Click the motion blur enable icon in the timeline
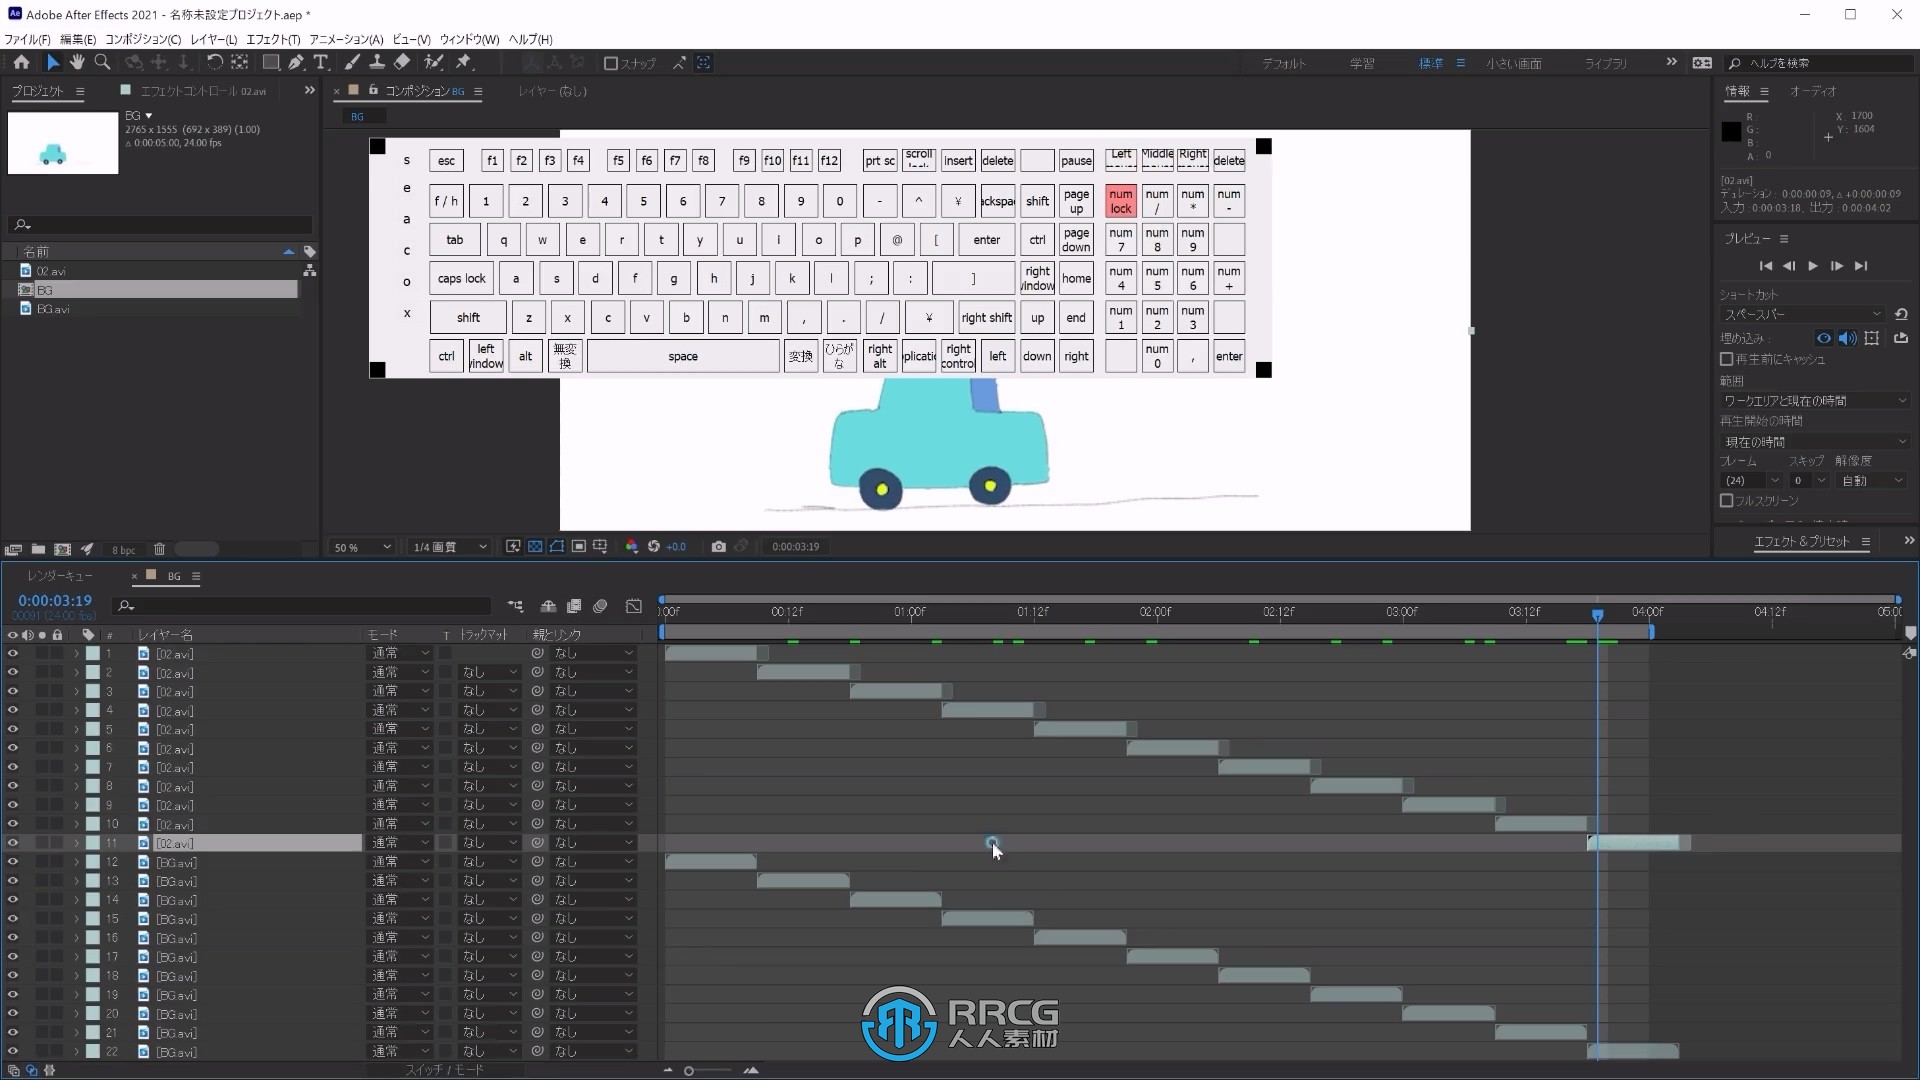Screen dimensions: 1920x1080 600,606
